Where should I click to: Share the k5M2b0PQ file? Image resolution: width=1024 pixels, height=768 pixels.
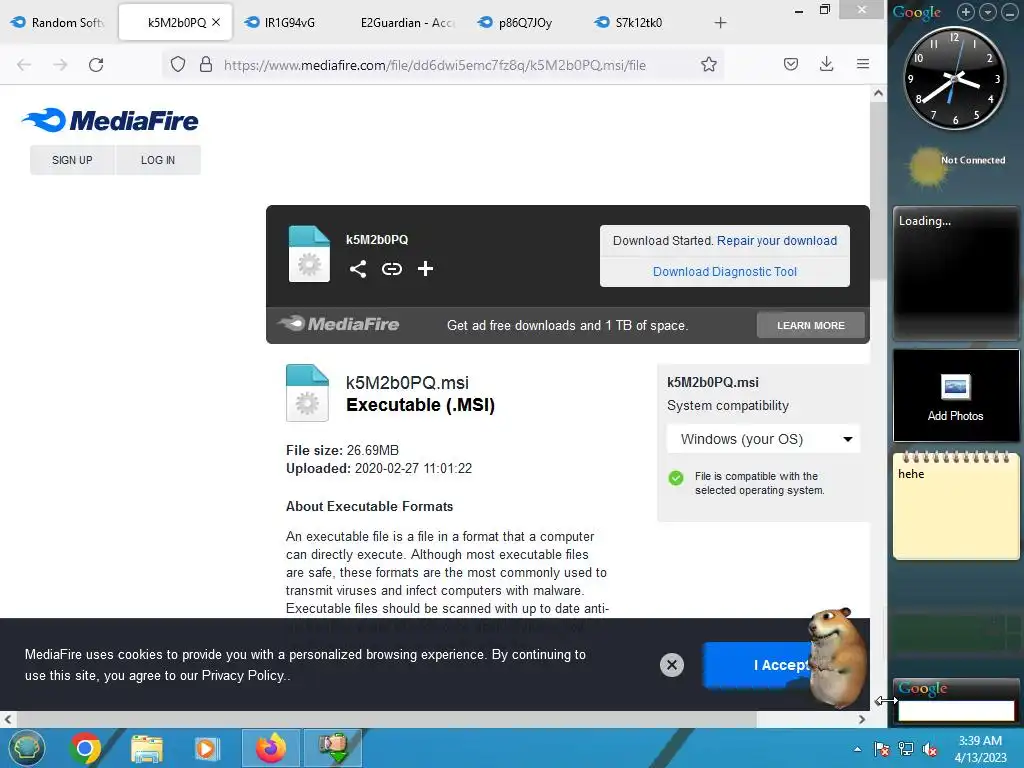click(357, 268)
